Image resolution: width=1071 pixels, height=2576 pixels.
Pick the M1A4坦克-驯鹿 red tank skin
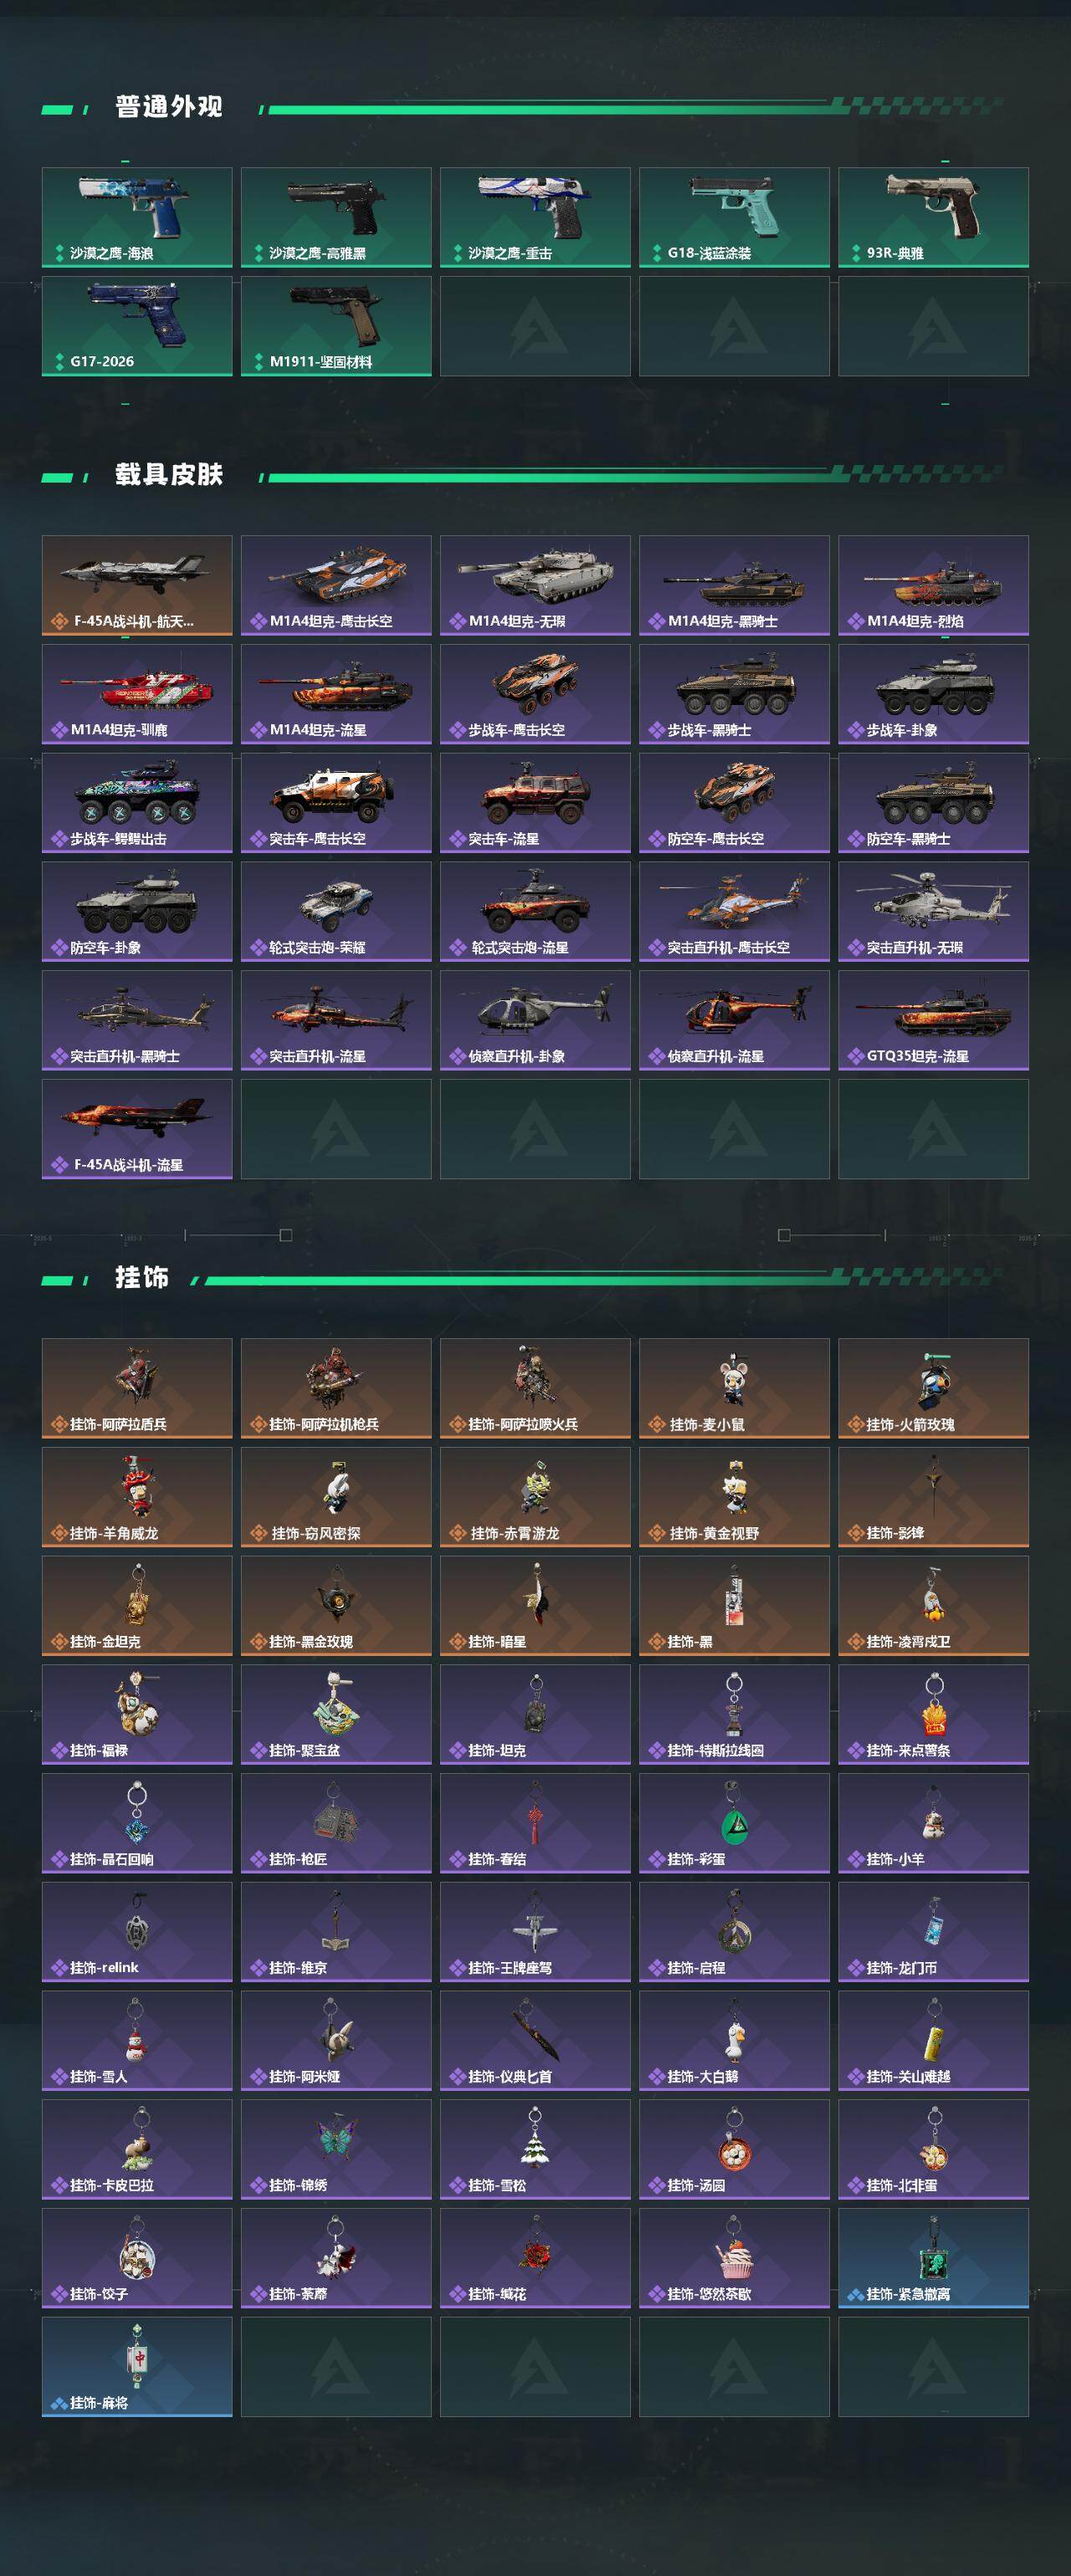click(137, 694)
